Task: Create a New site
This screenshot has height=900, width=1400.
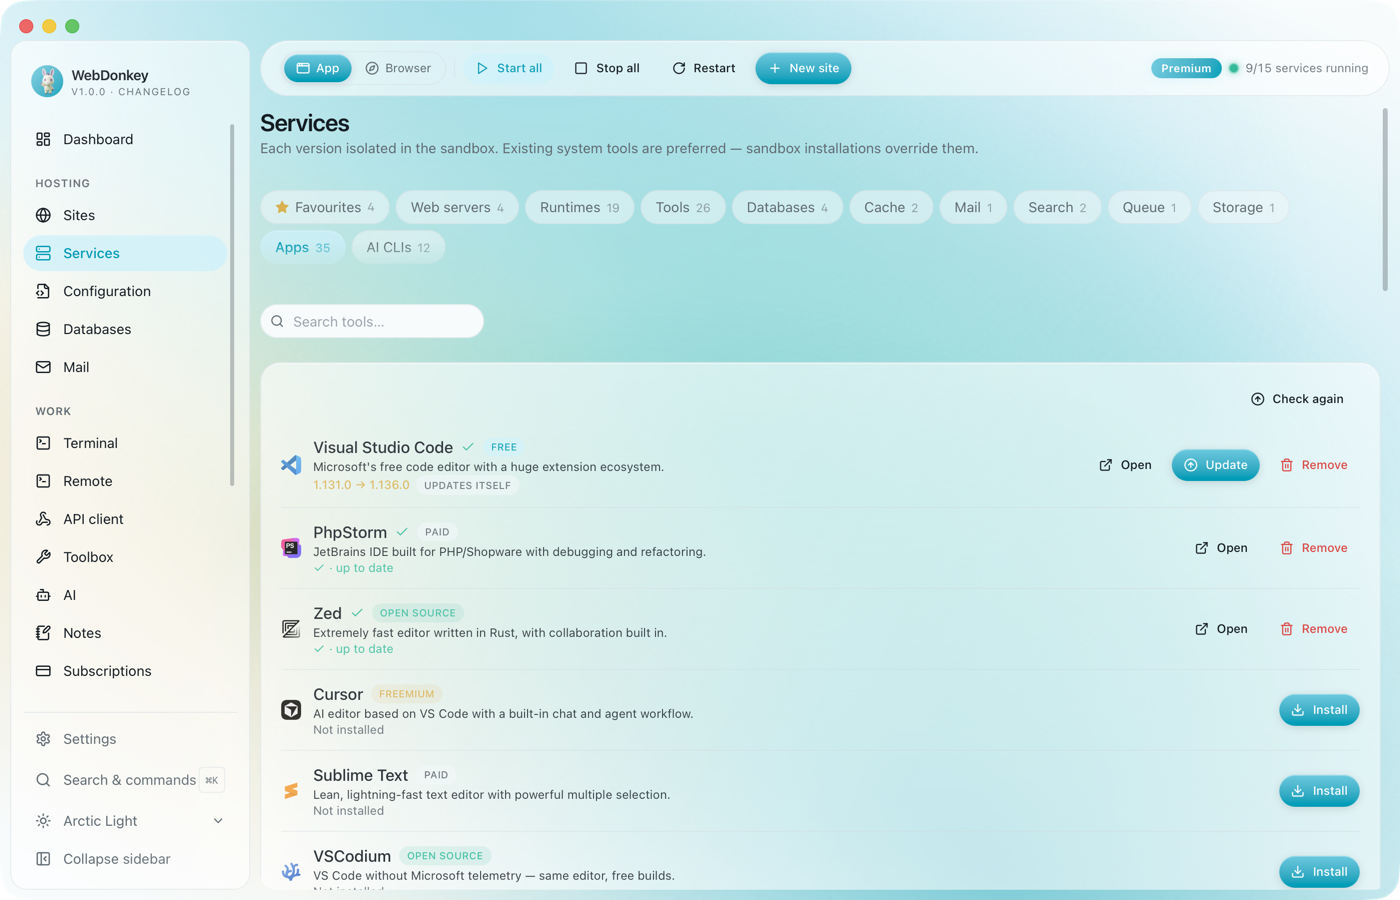Action: point(803,68)
